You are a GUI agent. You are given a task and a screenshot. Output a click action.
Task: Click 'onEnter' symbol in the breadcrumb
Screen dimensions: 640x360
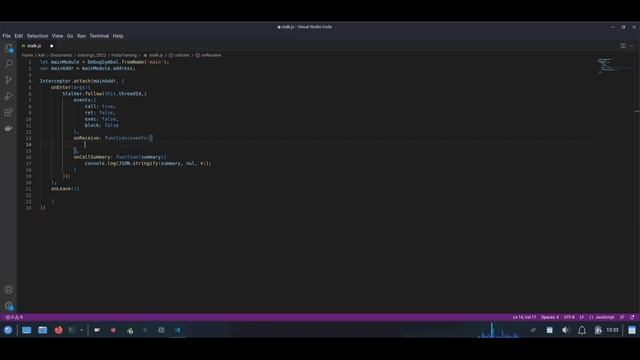(x=179, y=55)
